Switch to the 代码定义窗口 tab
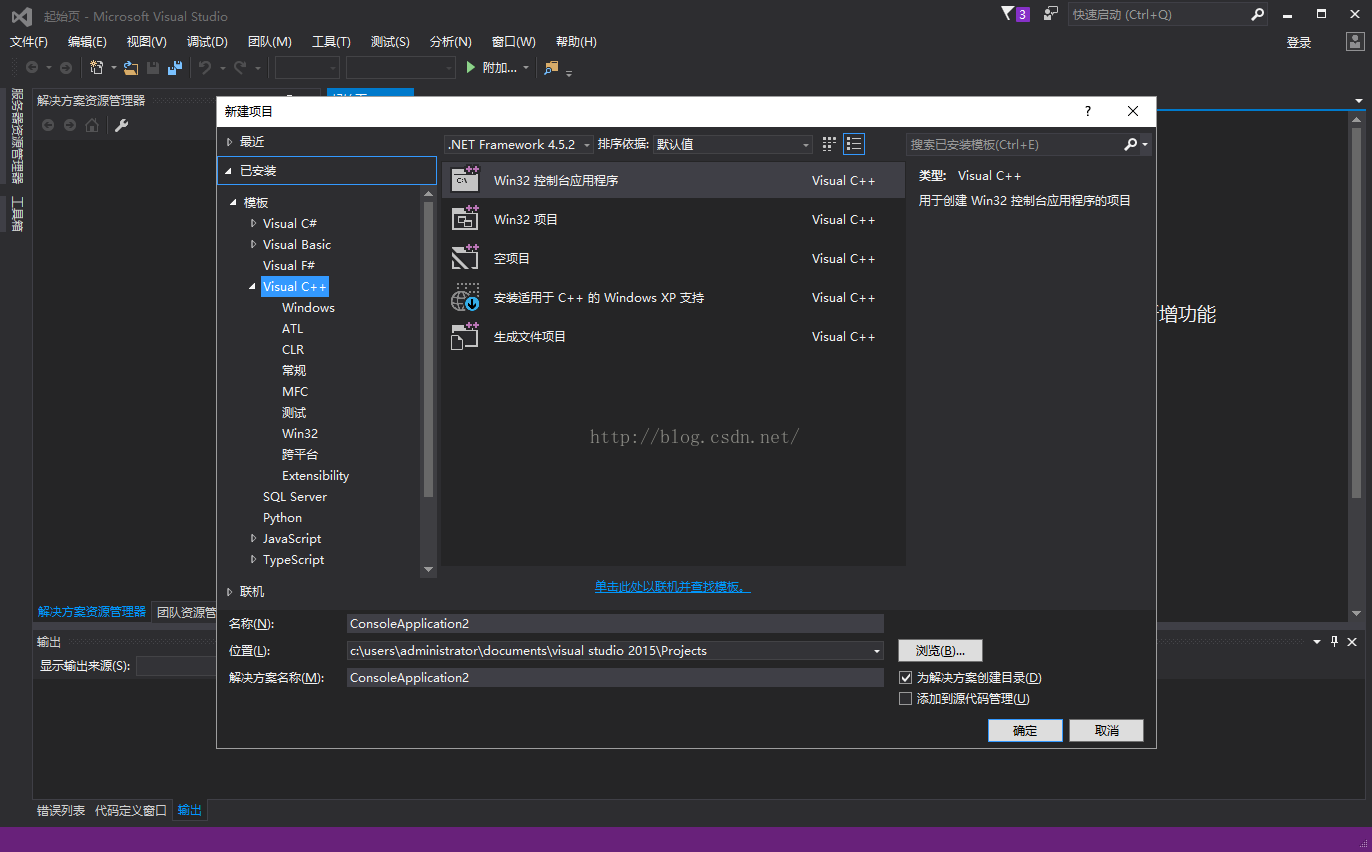Viewport: 1372px width, 852px height. (x=131, y=811)
